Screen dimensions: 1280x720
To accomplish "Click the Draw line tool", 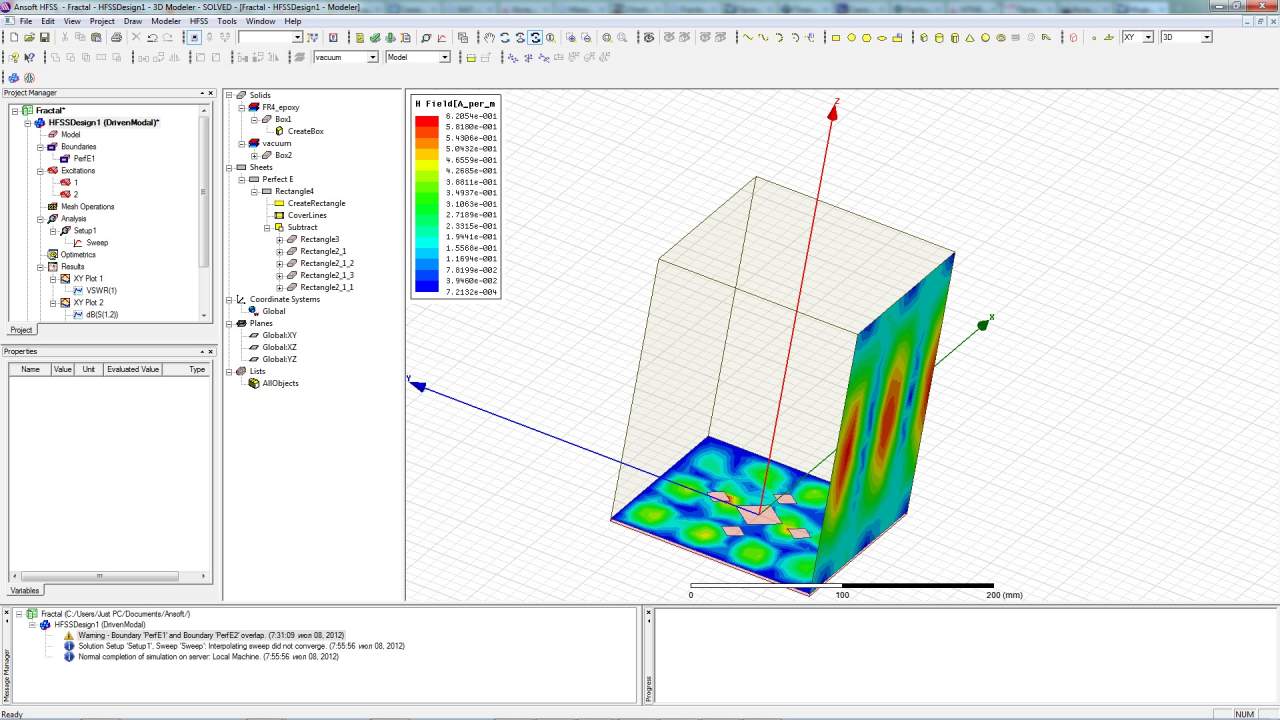I will [747, 37].
